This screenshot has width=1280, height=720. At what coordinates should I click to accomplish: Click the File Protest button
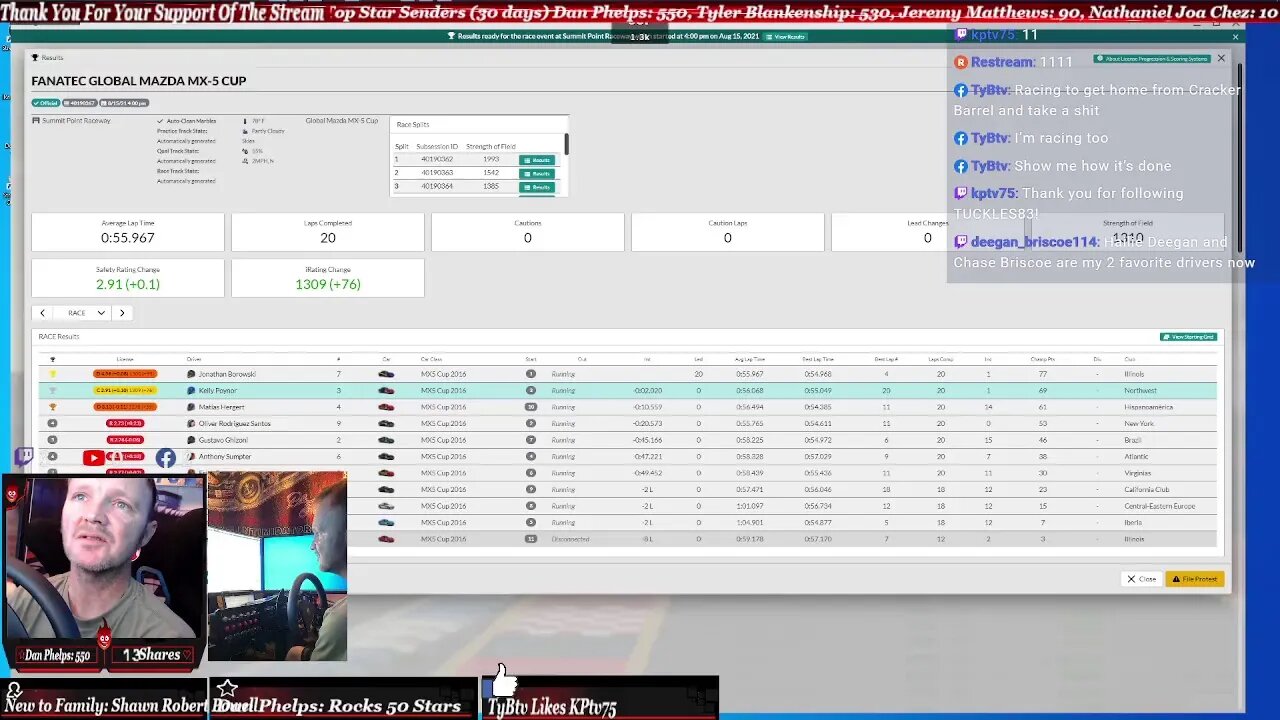[x=1195, y=579]
